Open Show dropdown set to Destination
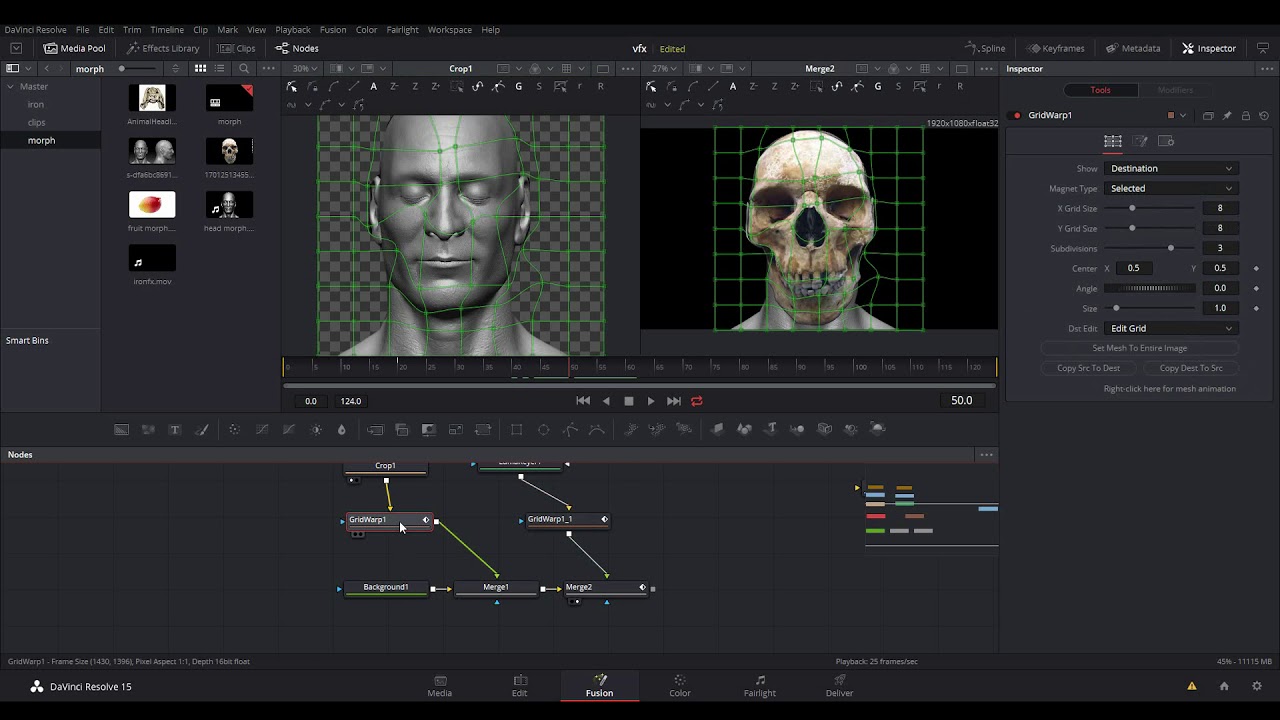Screen dimensions: 1280x720 [1171, 168]
